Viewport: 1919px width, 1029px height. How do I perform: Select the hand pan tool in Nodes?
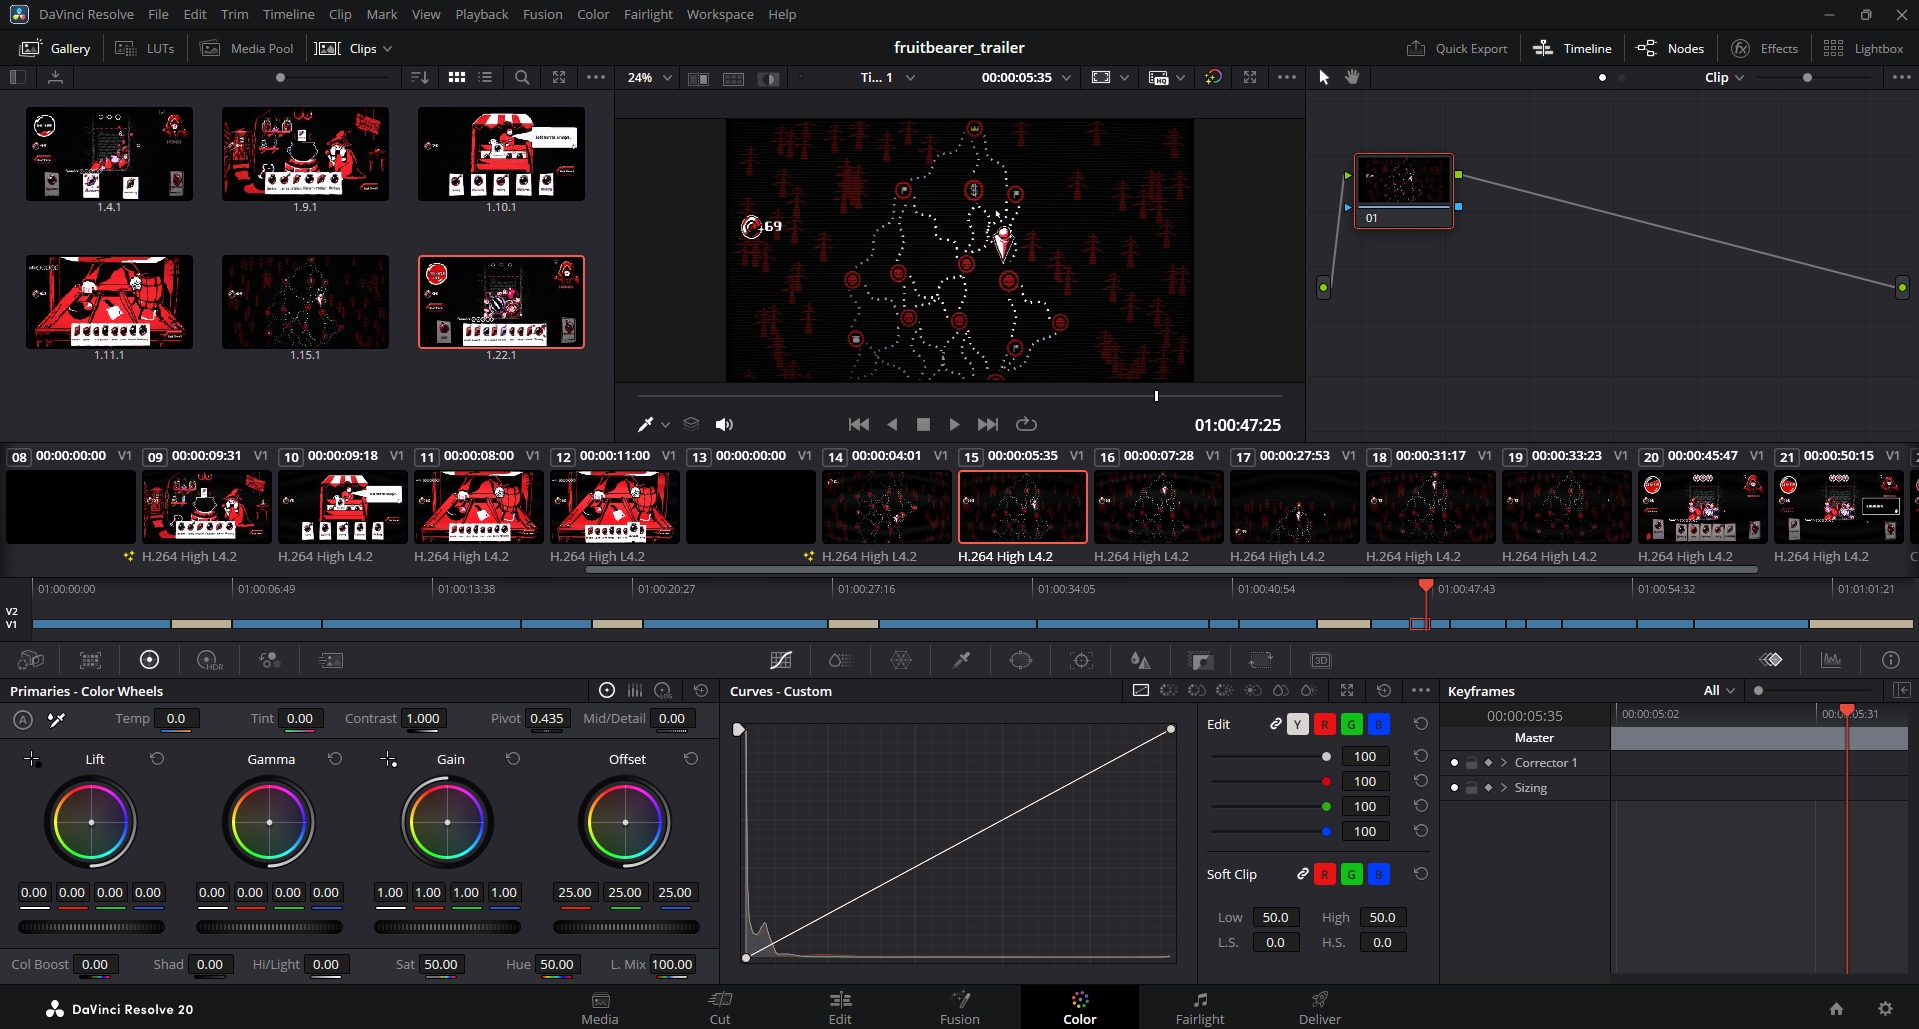pos(1353,77)
